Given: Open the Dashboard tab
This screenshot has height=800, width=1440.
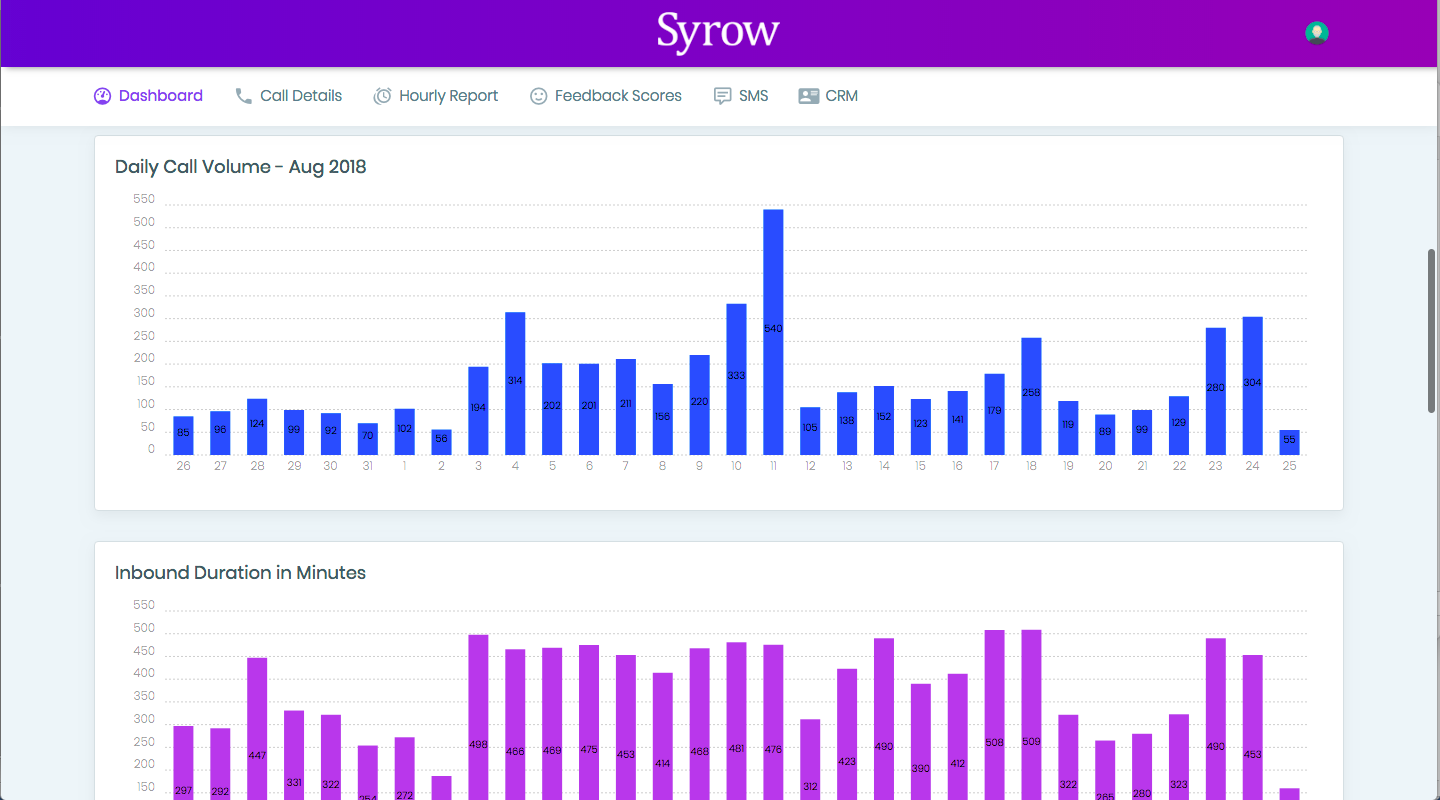Looking at the screenshot, I should [148, 96].
